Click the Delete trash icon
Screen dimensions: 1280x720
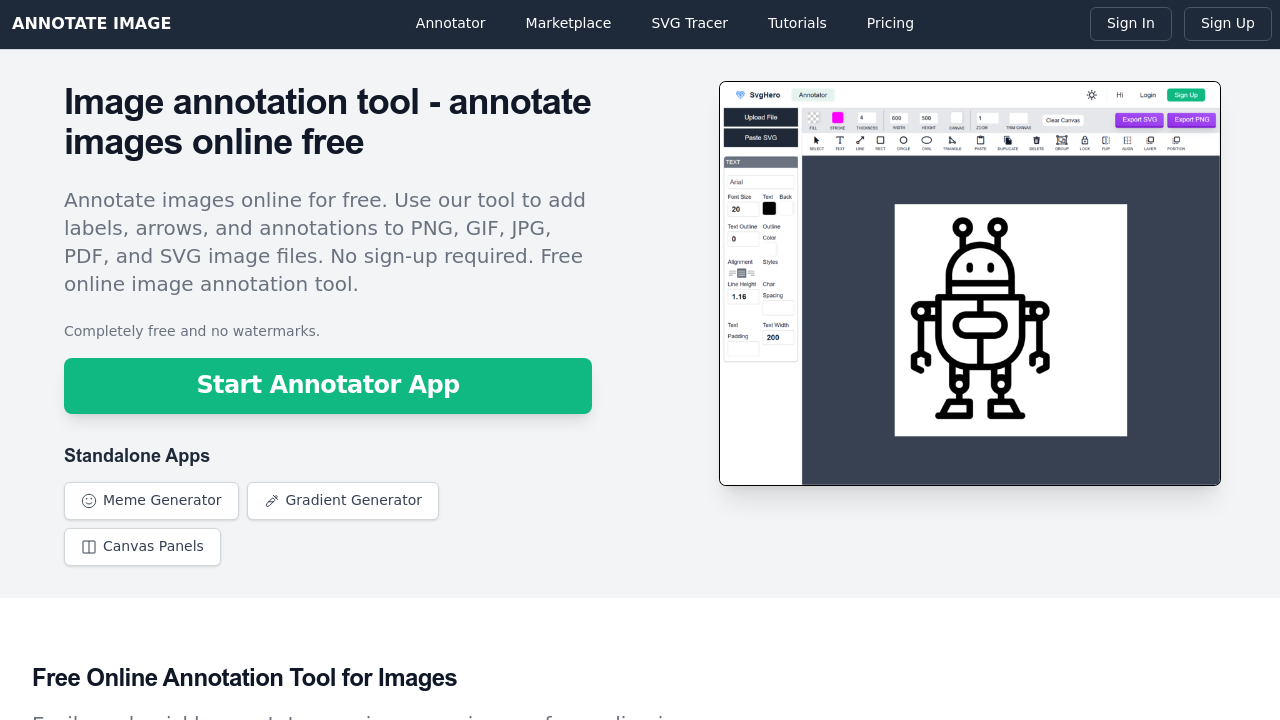(1036, 140)
